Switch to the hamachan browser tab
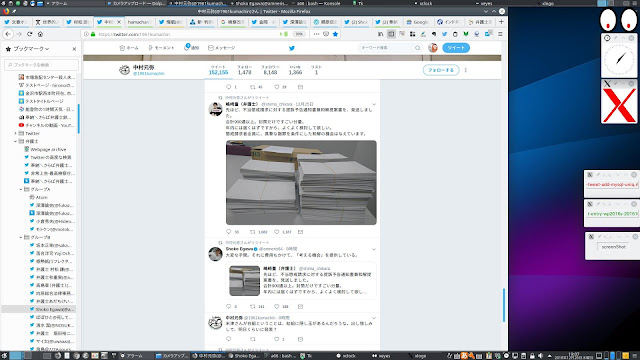Screen dimensions: 640x360 point(139,22)
